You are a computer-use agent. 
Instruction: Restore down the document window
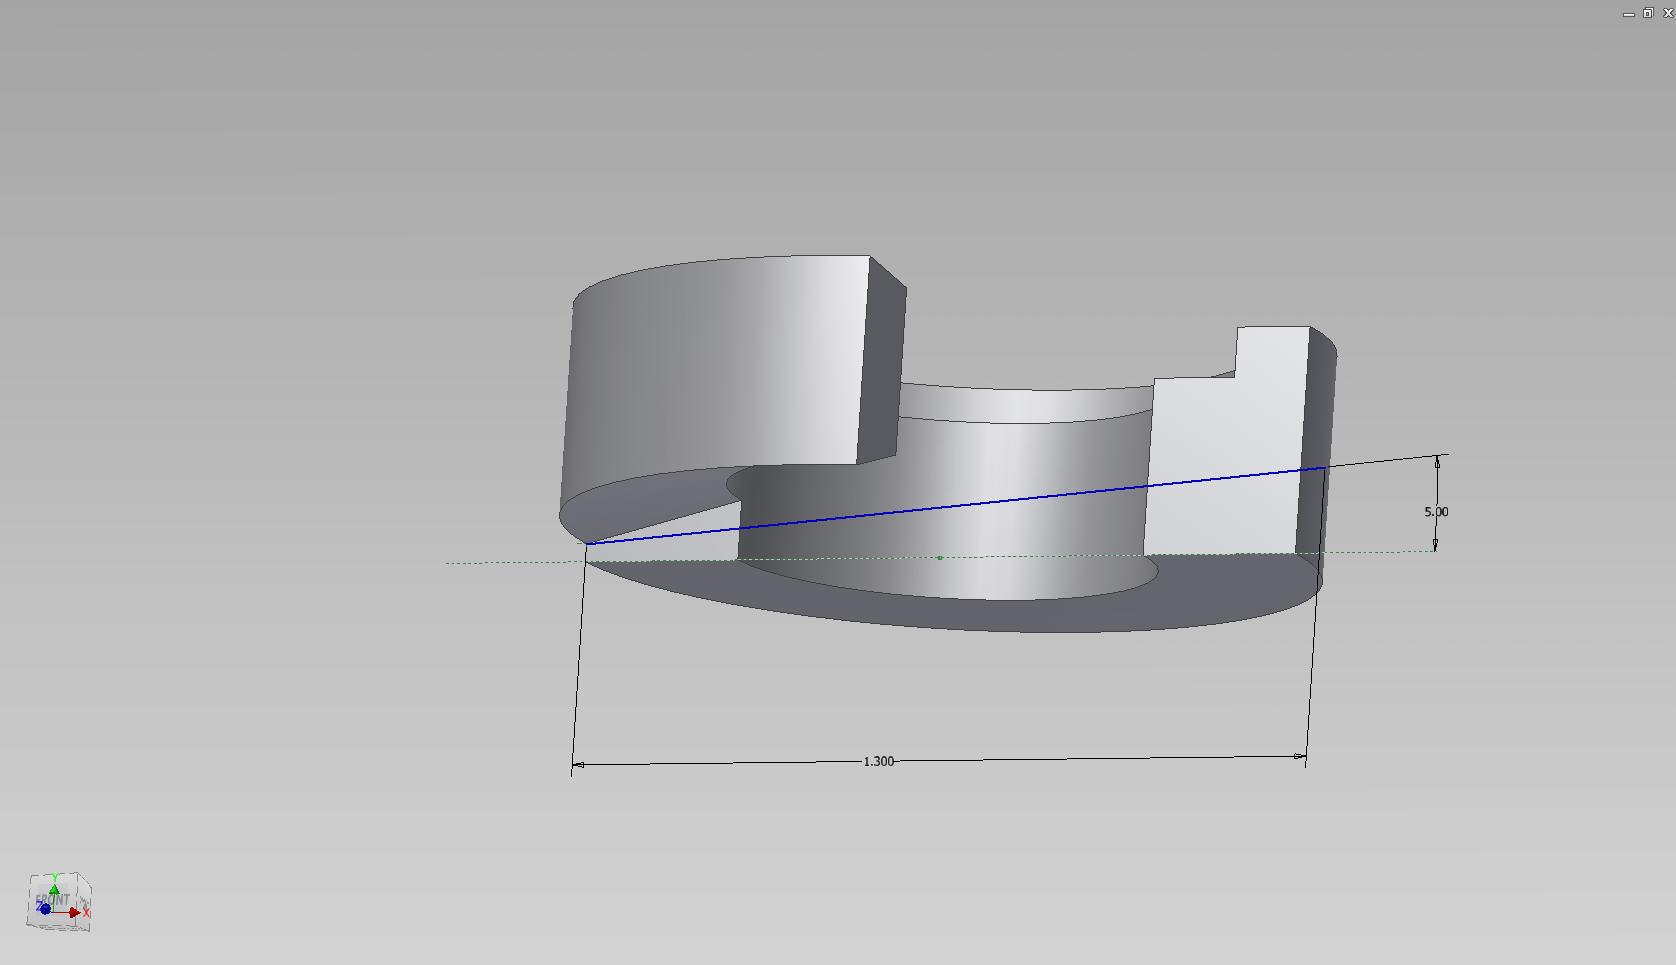pyautogui.click(x=1648, y=13)
